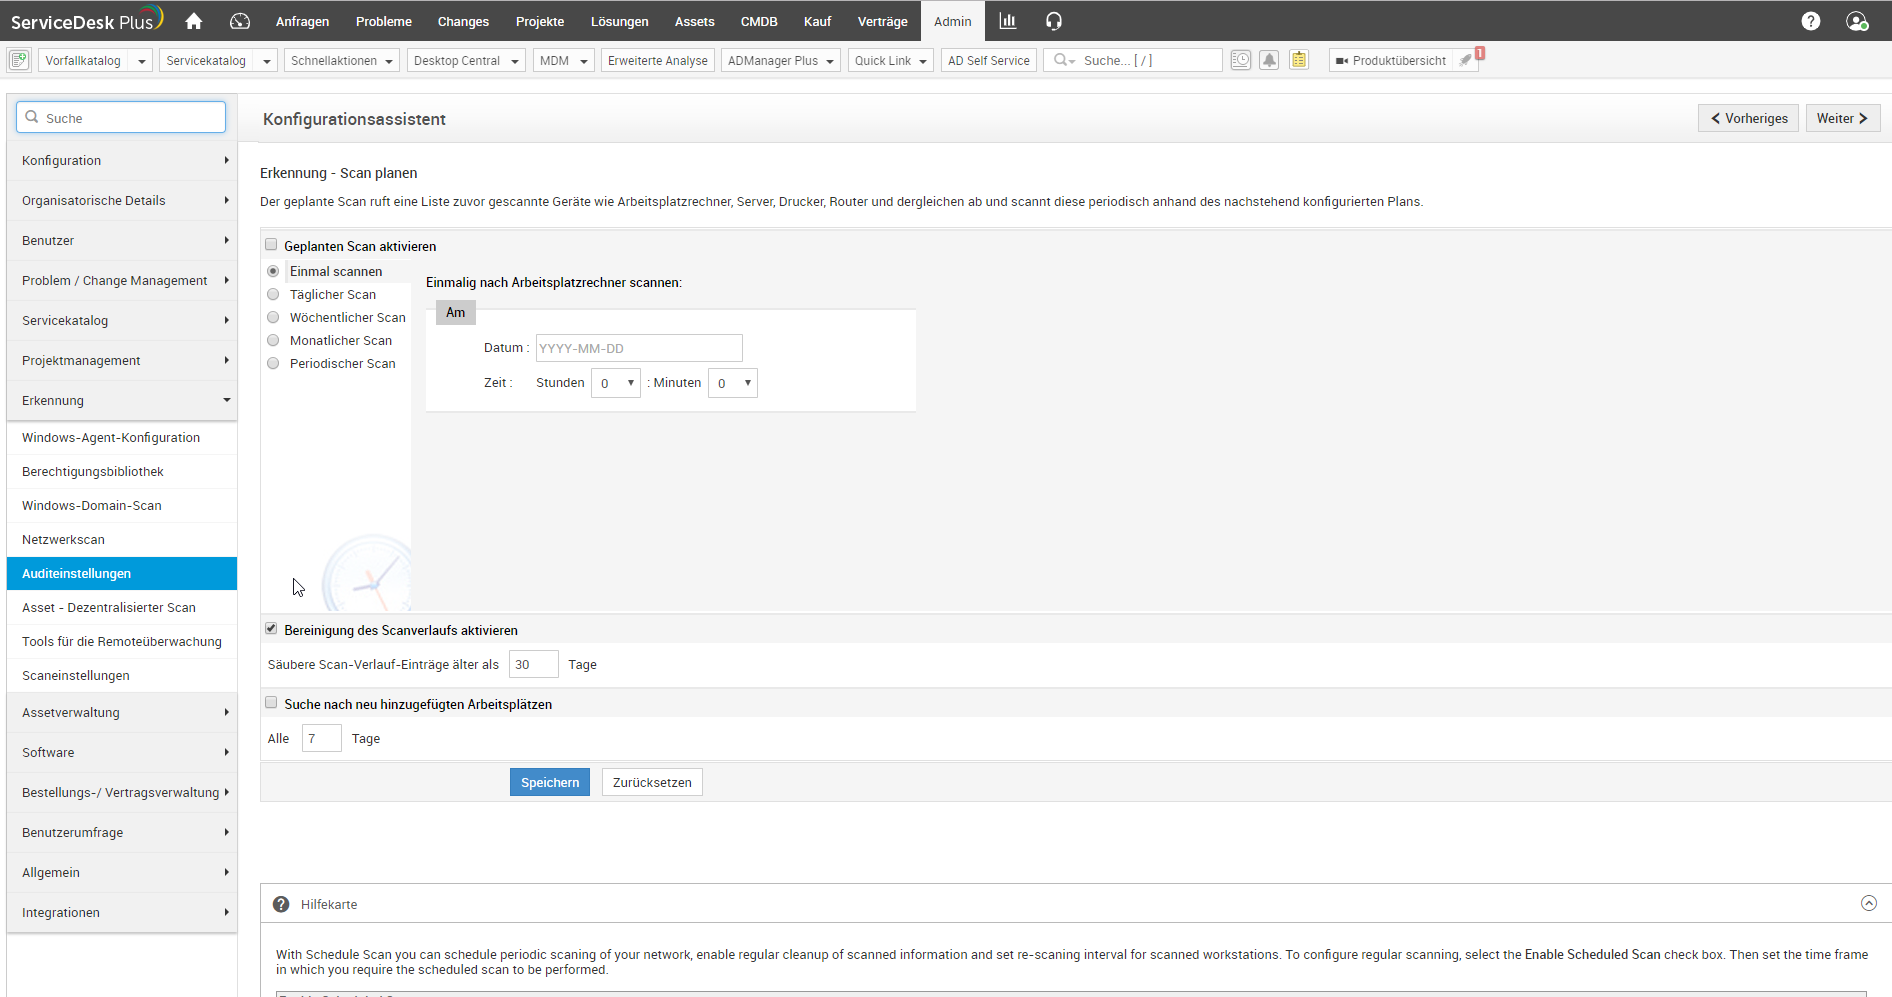Go to the Home icon
1892x997 pixels.
tap(194, 21)
